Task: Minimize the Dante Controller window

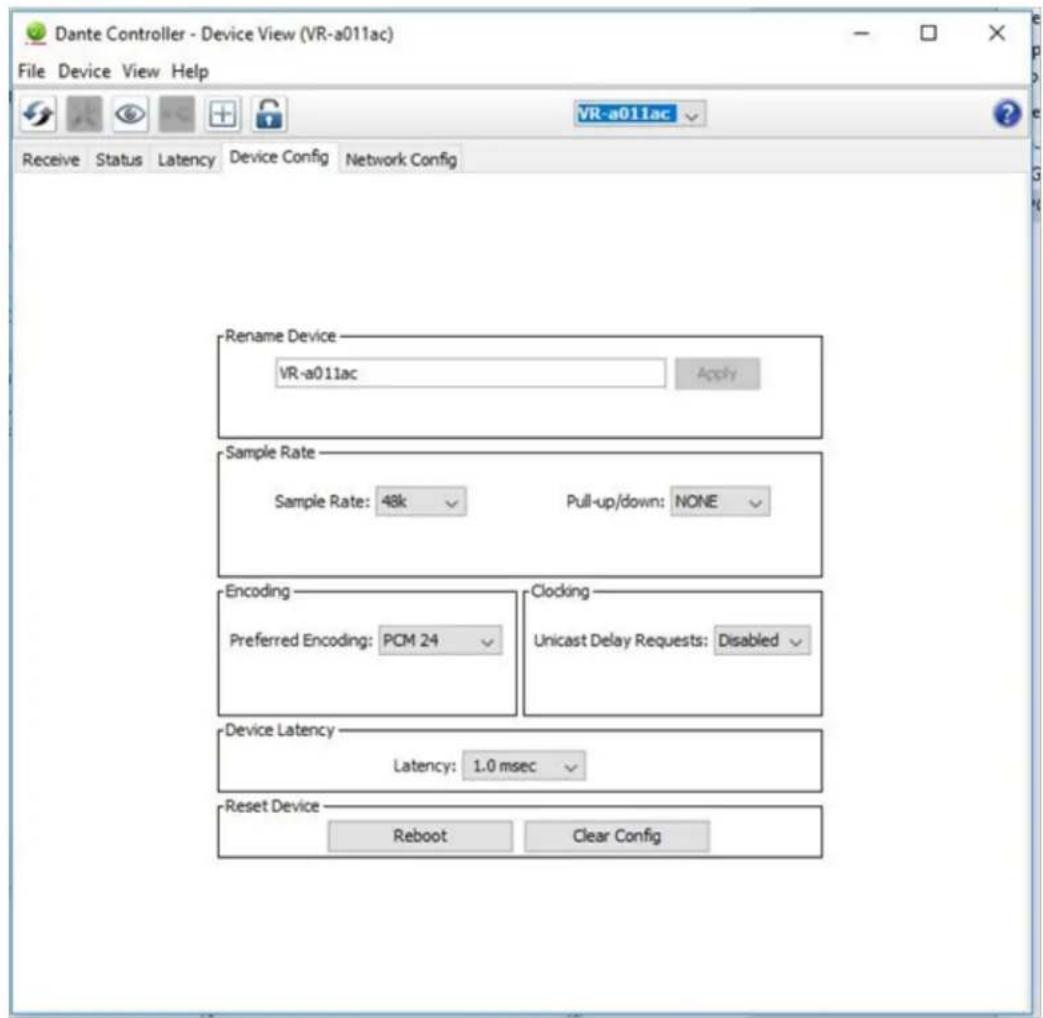Action: (861, 33)
